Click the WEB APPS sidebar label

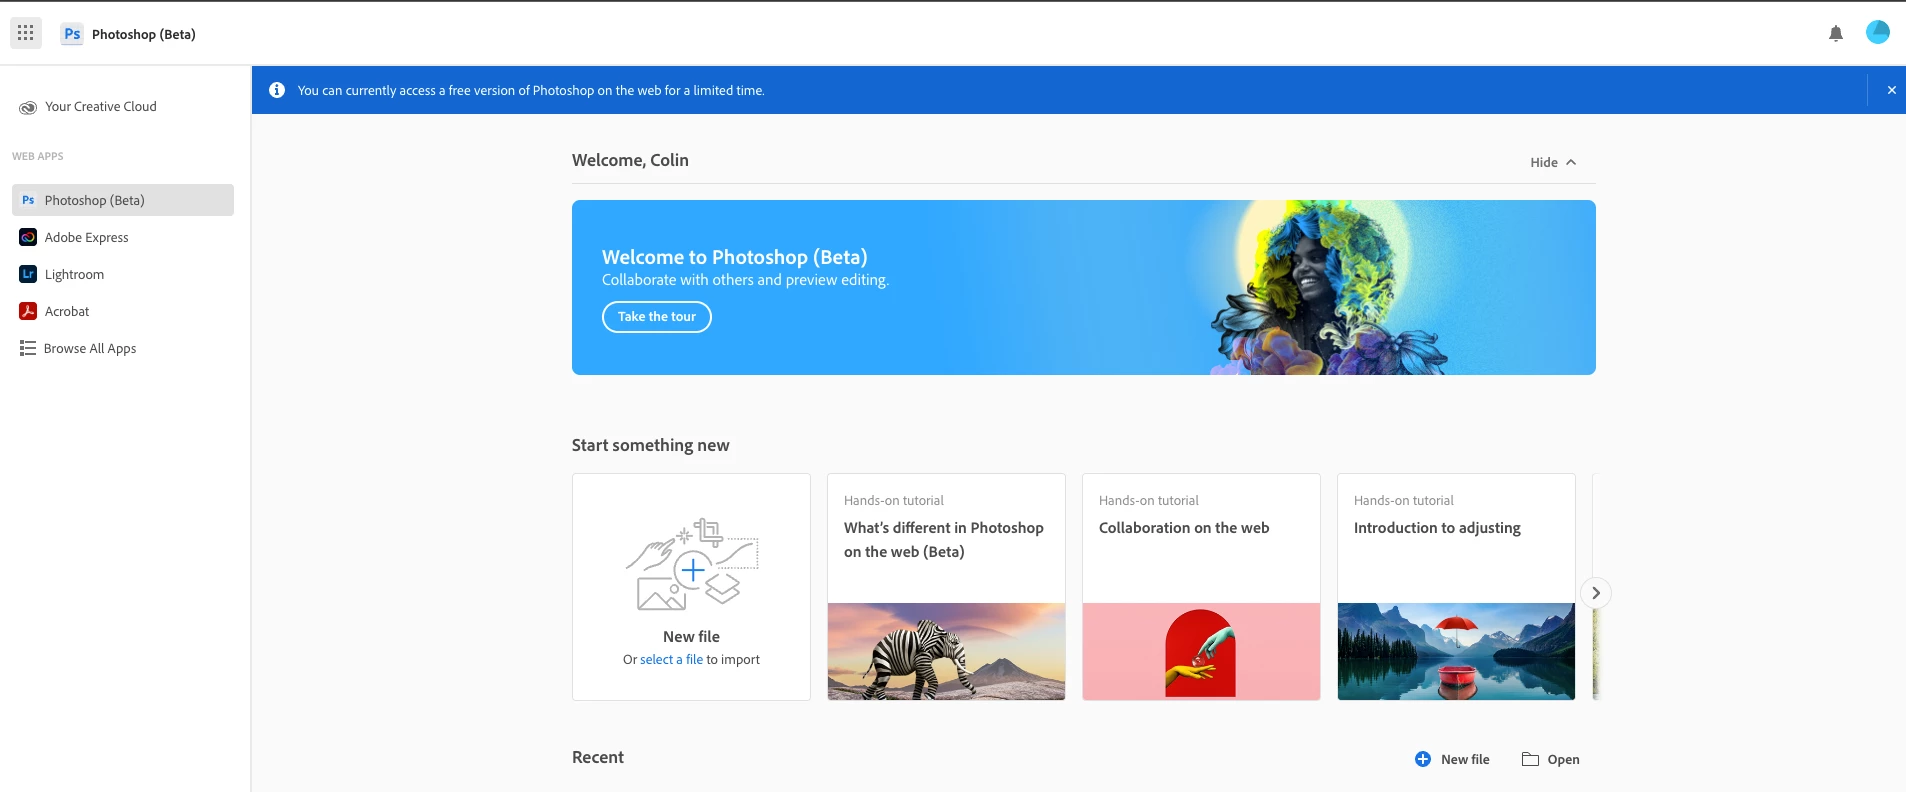coord(38,156)
